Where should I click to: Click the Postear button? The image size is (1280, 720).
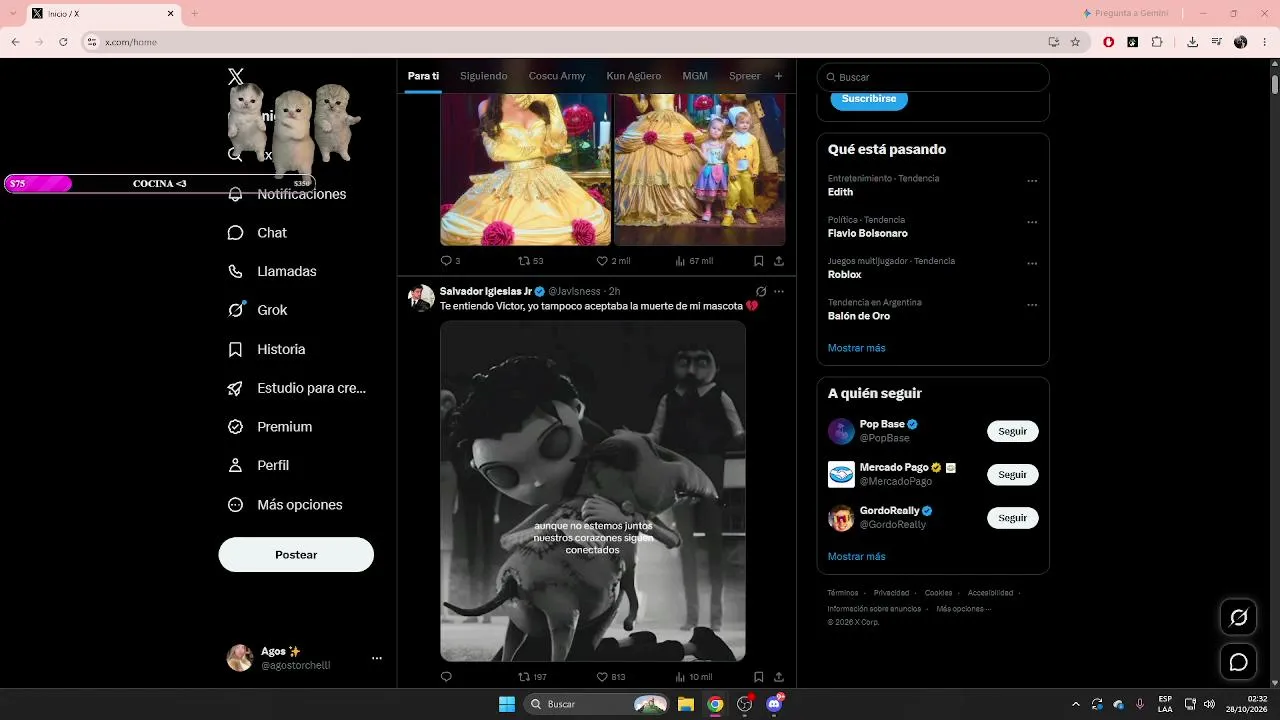296,555
